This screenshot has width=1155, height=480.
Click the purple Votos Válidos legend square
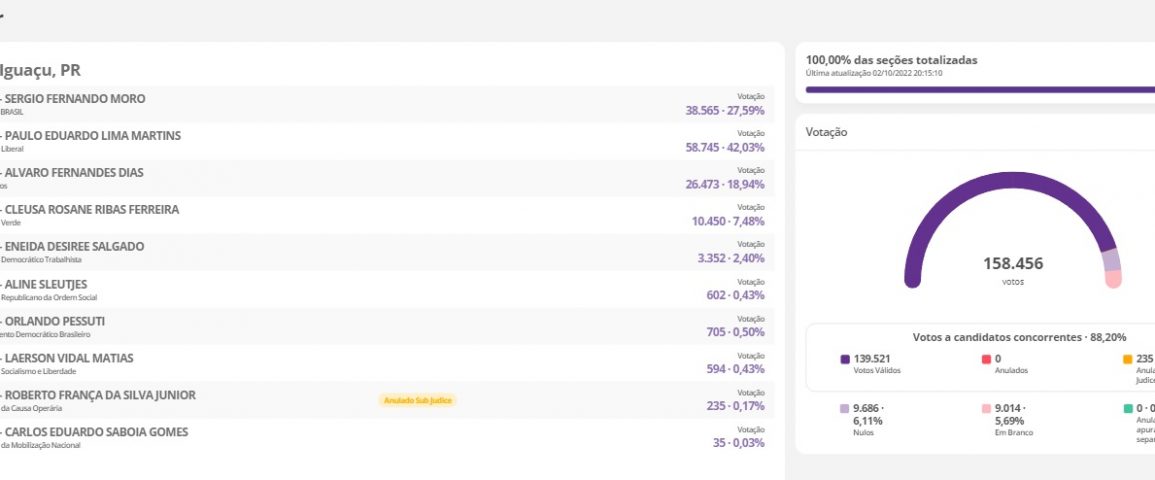click(x=845, y=359)
